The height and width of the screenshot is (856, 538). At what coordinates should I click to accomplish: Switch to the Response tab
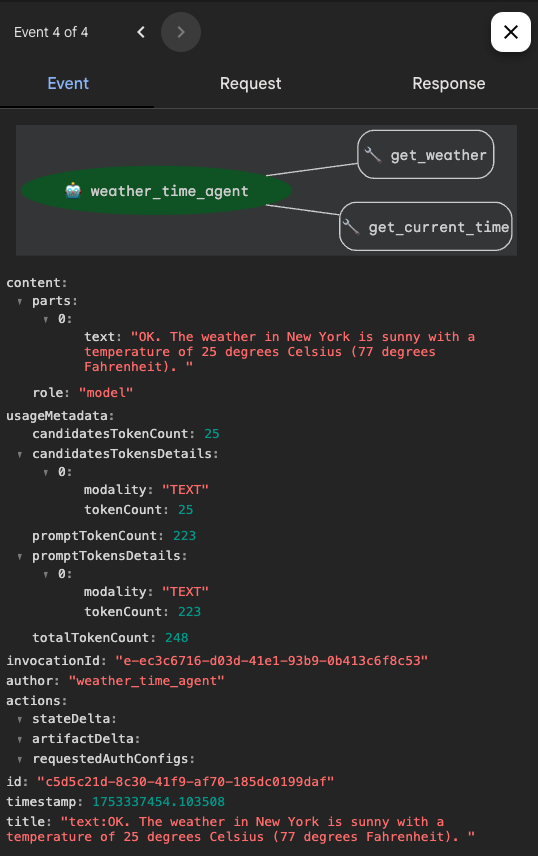pos(448,84)
